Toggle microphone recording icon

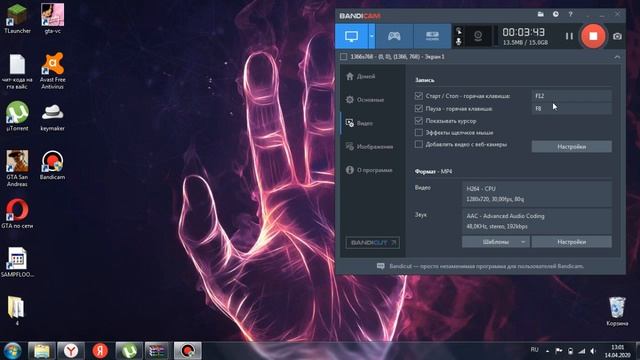pyautogui.click(x=459, y=42)
